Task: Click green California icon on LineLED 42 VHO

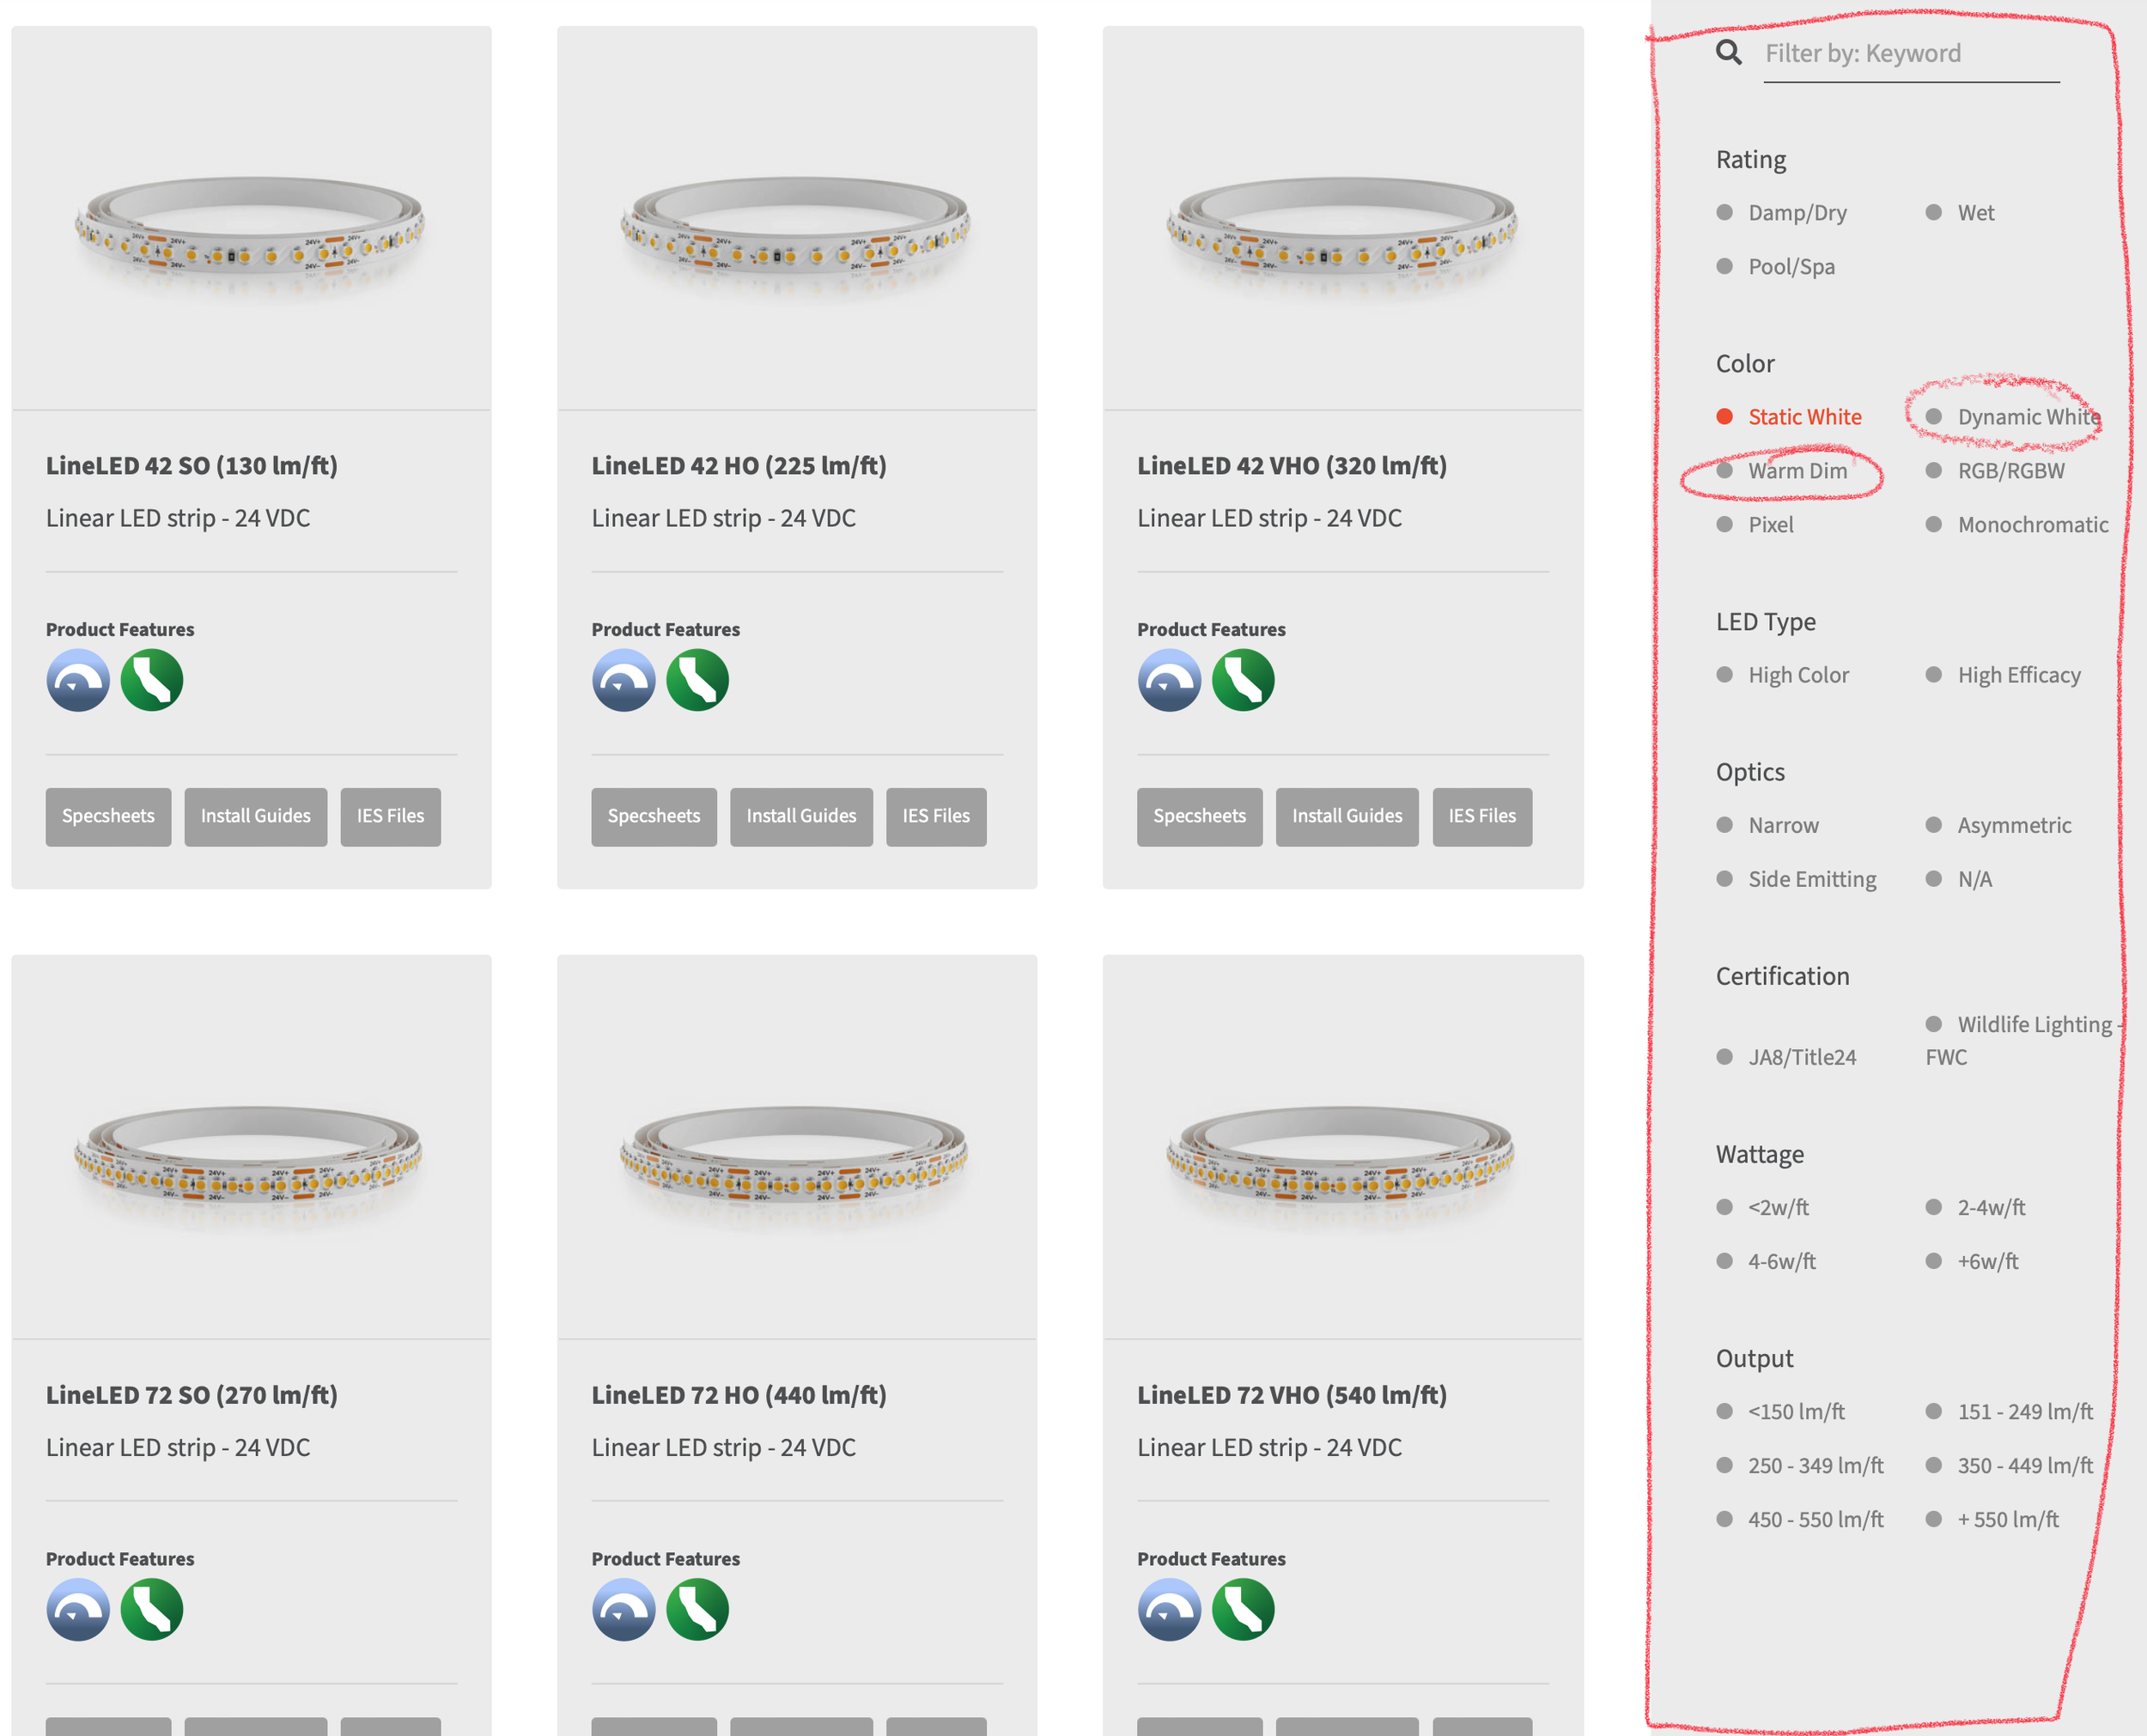Action: 1243,680
